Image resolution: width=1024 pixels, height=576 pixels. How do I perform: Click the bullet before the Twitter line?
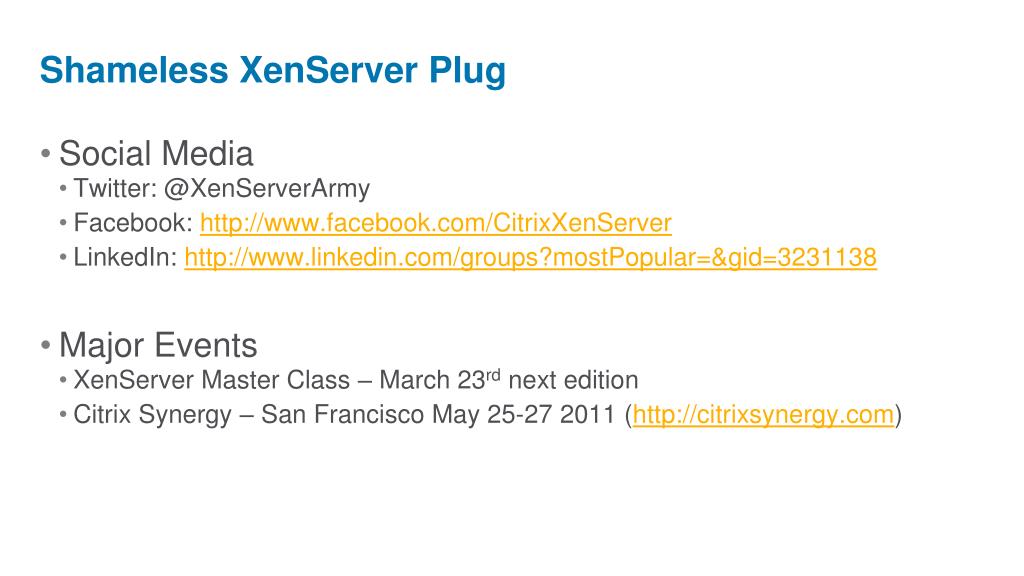[63, 189]
